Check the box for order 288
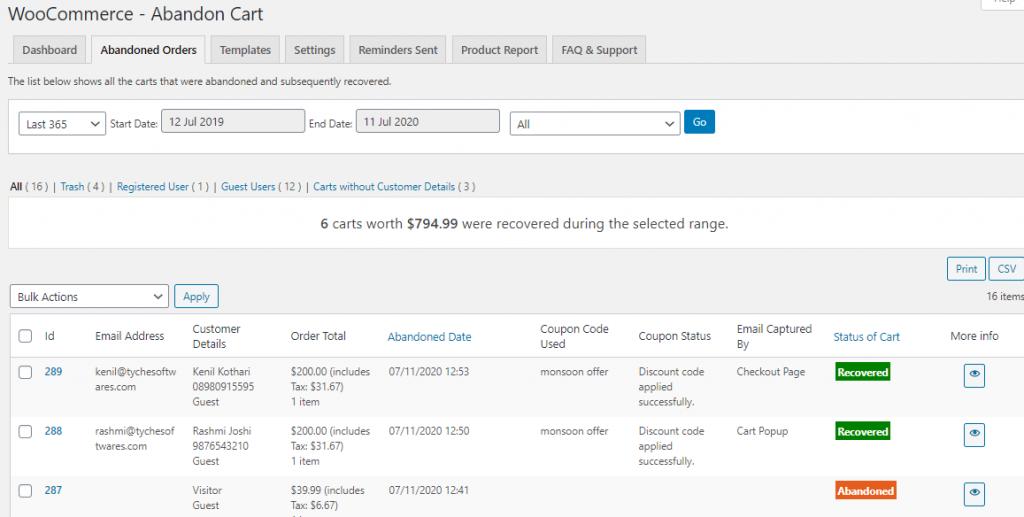Screen dimensions: 1024x517 pyautogui.click(x=25, y=431)
